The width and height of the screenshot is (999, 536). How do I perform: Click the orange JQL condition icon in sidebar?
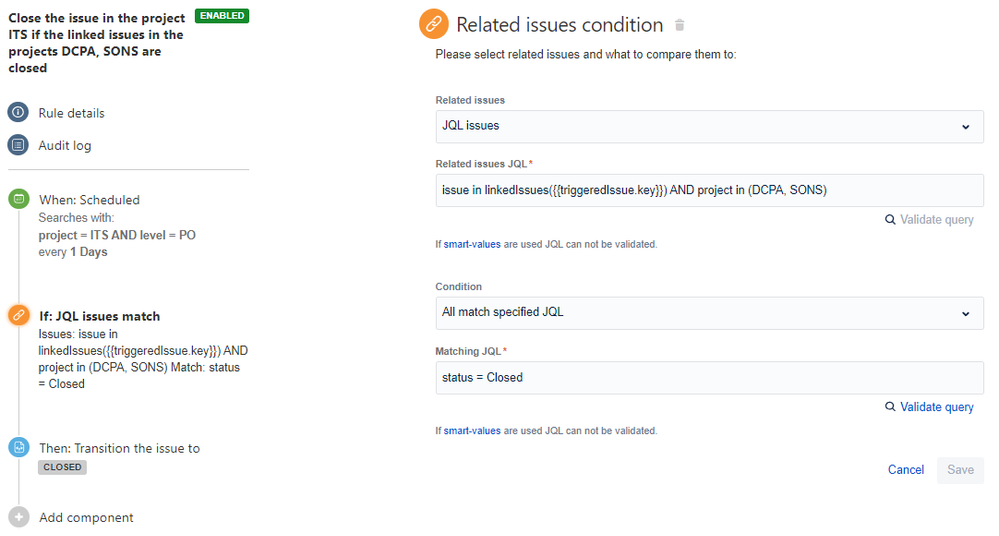tap(18, 316)
